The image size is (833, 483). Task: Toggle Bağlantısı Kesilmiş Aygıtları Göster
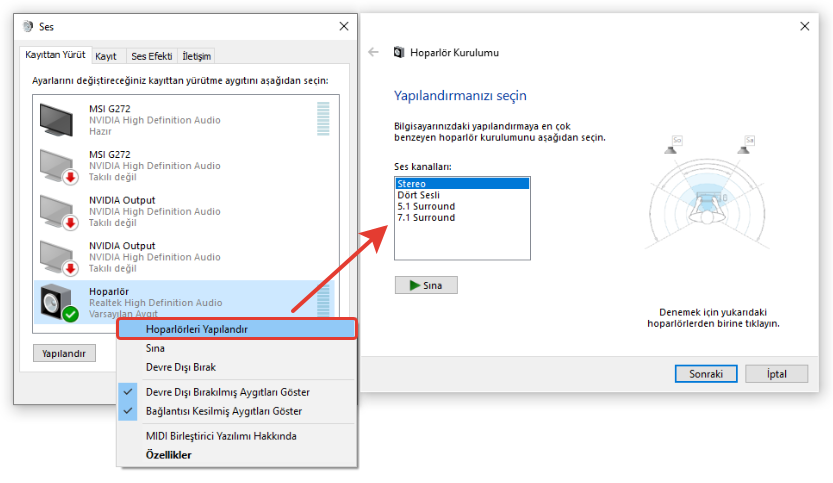pyautogui.click(x=223, y=411)
